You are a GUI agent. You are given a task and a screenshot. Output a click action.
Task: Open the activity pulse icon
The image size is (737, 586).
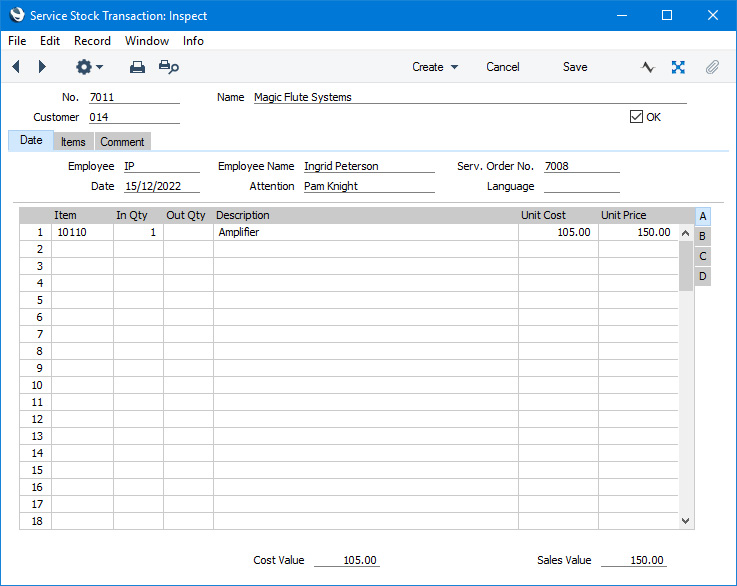pyautogui.click(x=648, y=67)
